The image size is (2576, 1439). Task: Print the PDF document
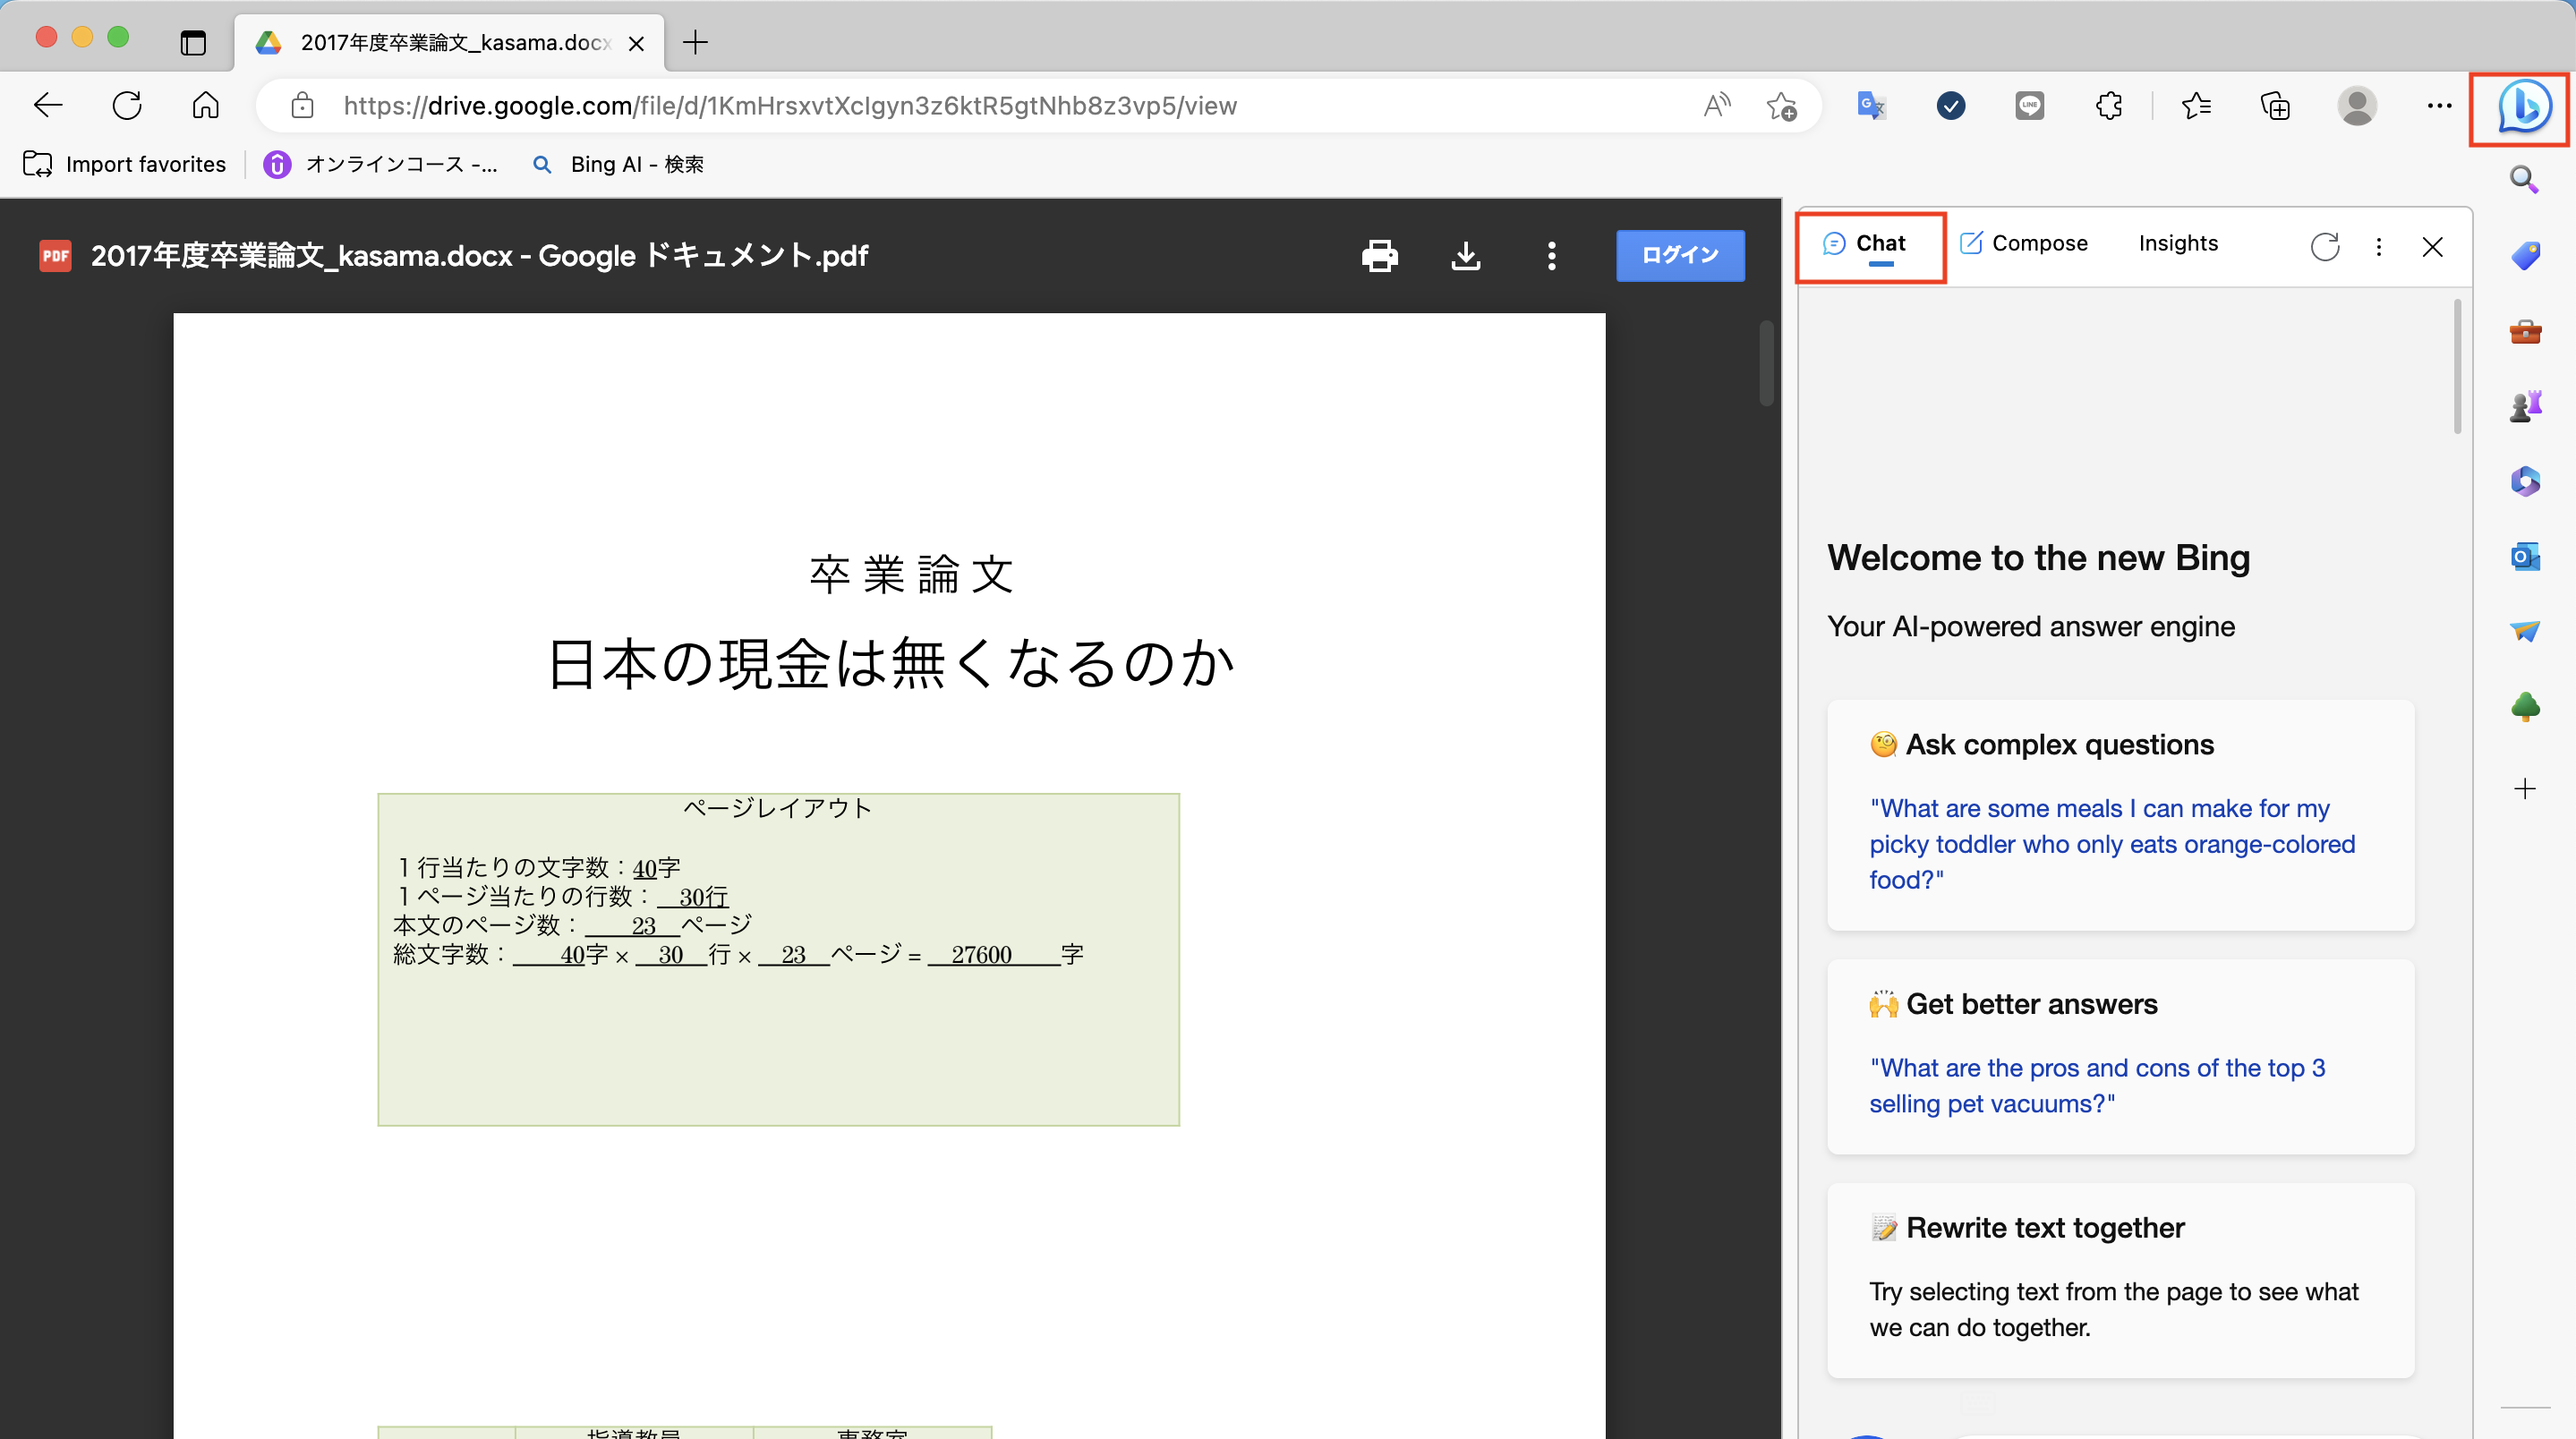1380,255
